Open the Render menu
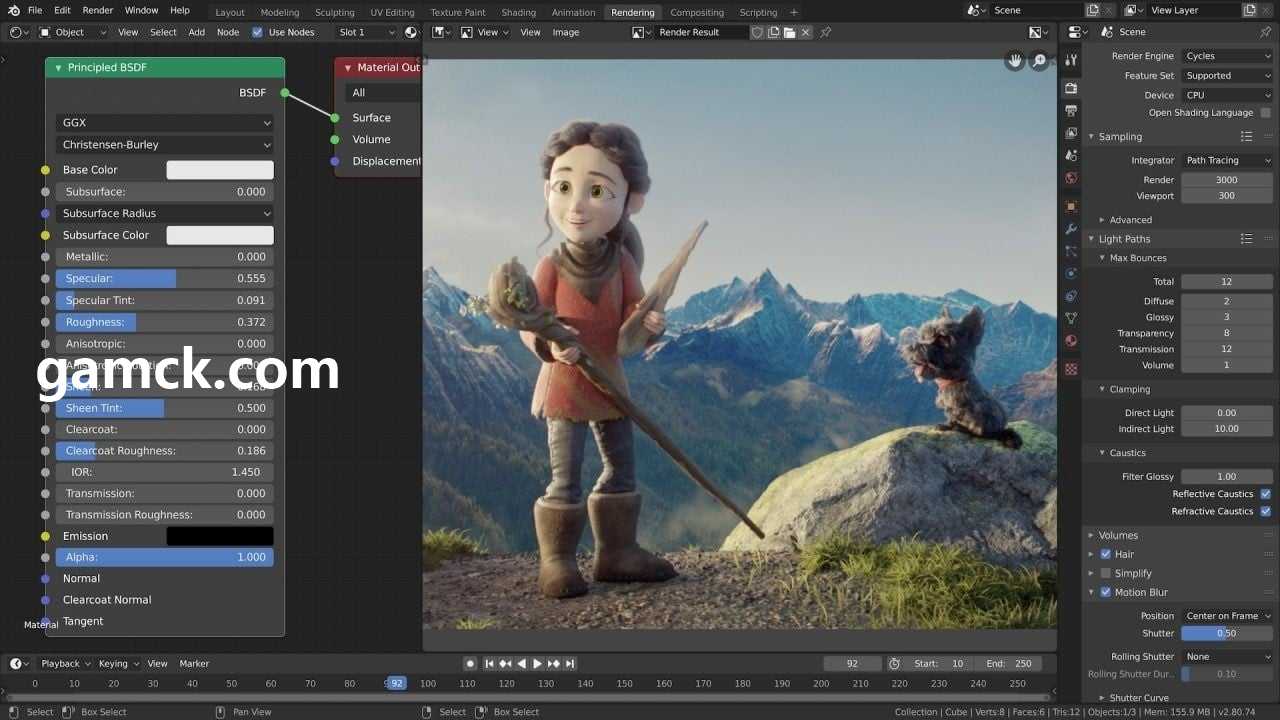Screen dimensions: 1280x720 (98, 10)
